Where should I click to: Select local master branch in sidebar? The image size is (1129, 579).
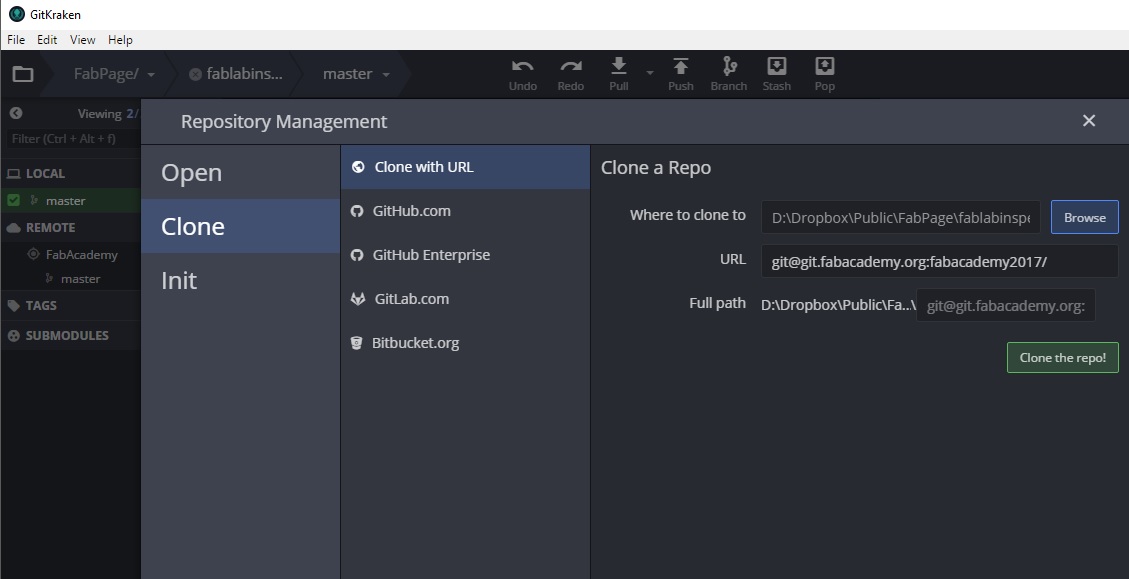click(x=66, y=201)
